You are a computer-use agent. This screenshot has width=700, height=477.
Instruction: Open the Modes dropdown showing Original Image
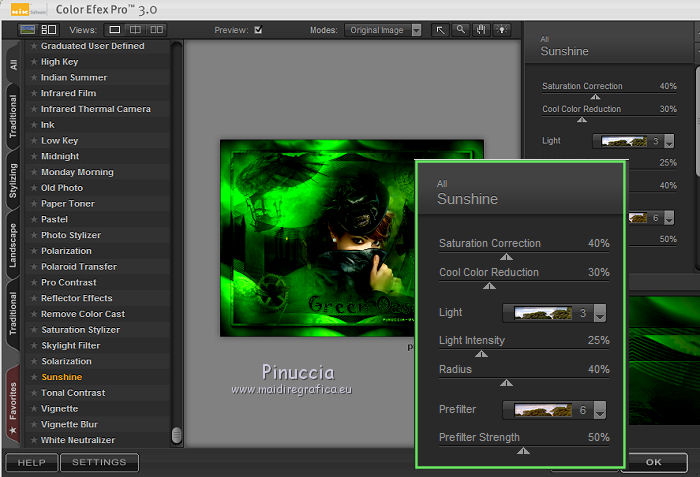click(383, 30)
